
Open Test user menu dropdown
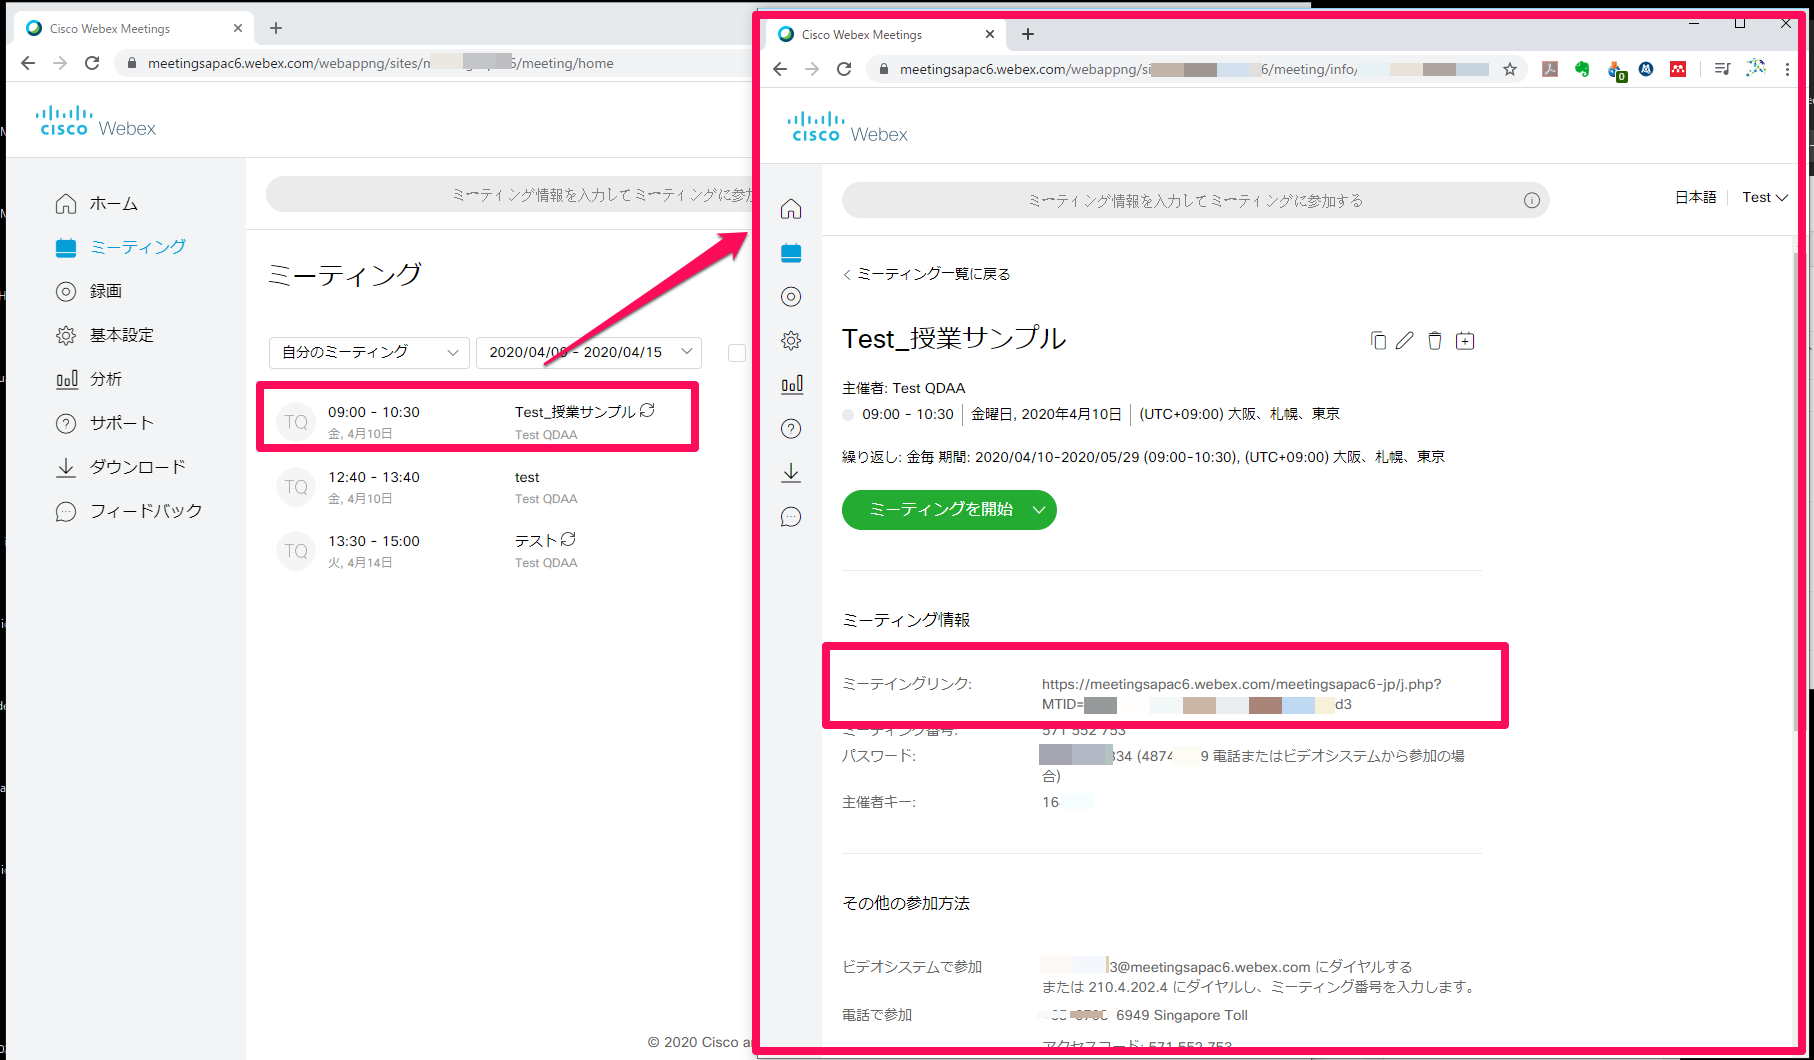tap(1764, 198)
